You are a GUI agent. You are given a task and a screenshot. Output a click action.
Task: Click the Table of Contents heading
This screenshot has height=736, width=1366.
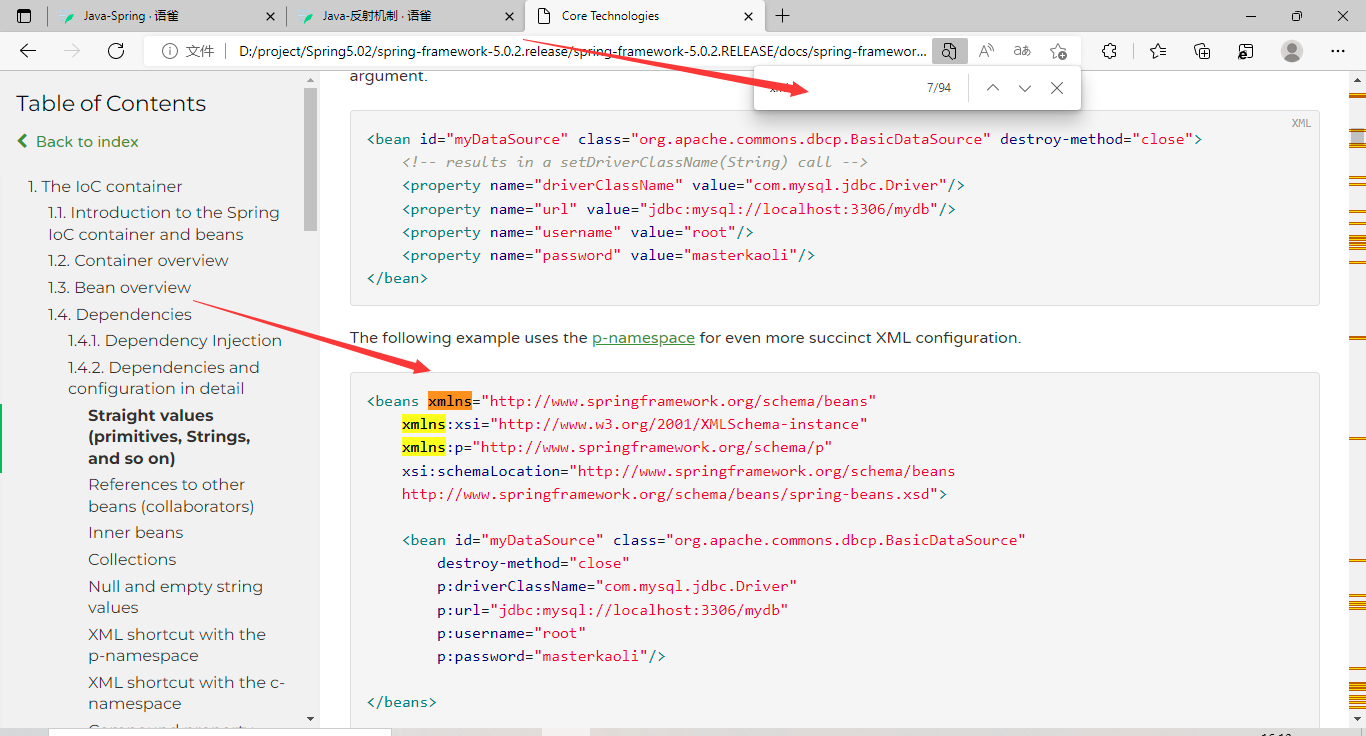click(111, 104)
